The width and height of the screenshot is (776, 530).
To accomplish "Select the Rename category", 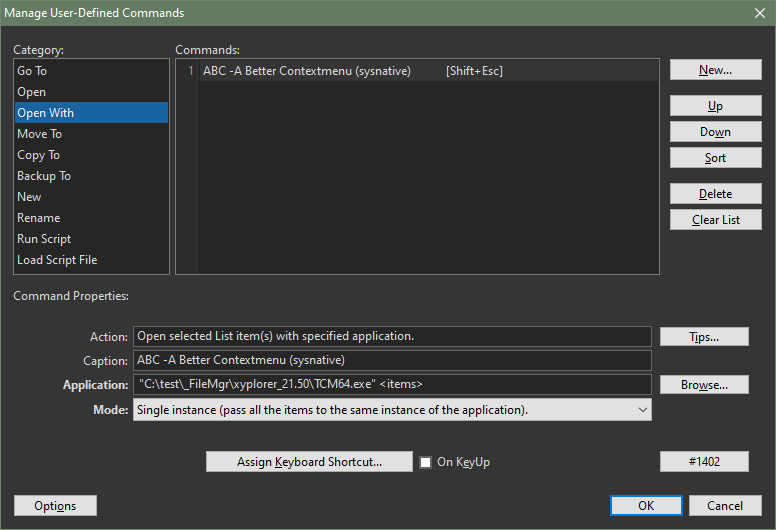I will (x=91, y=218).
